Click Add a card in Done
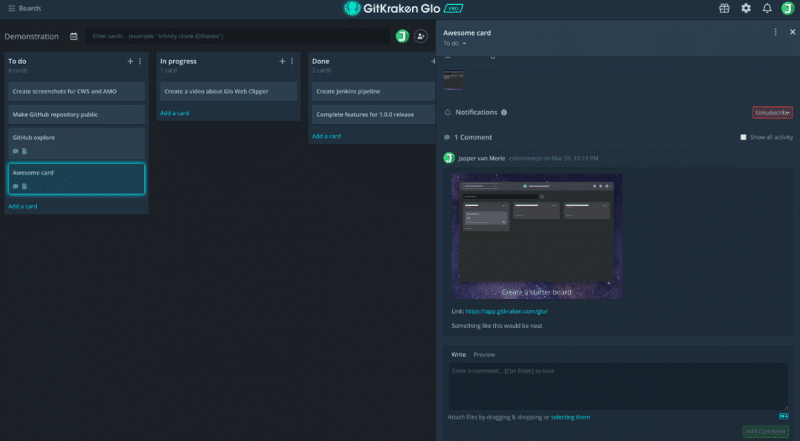Viewport: 800px width, 441px height. coord(327,136)
